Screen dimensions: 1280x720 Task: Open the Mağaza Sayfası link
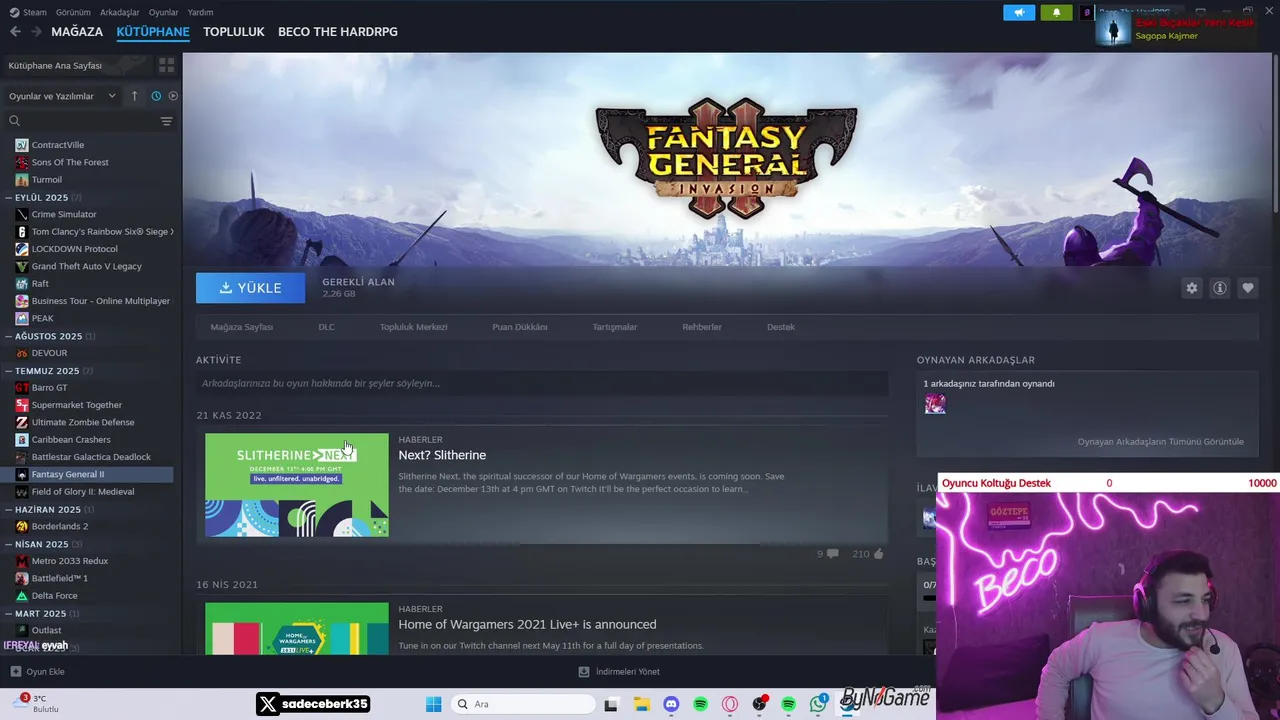click(242, 327)
